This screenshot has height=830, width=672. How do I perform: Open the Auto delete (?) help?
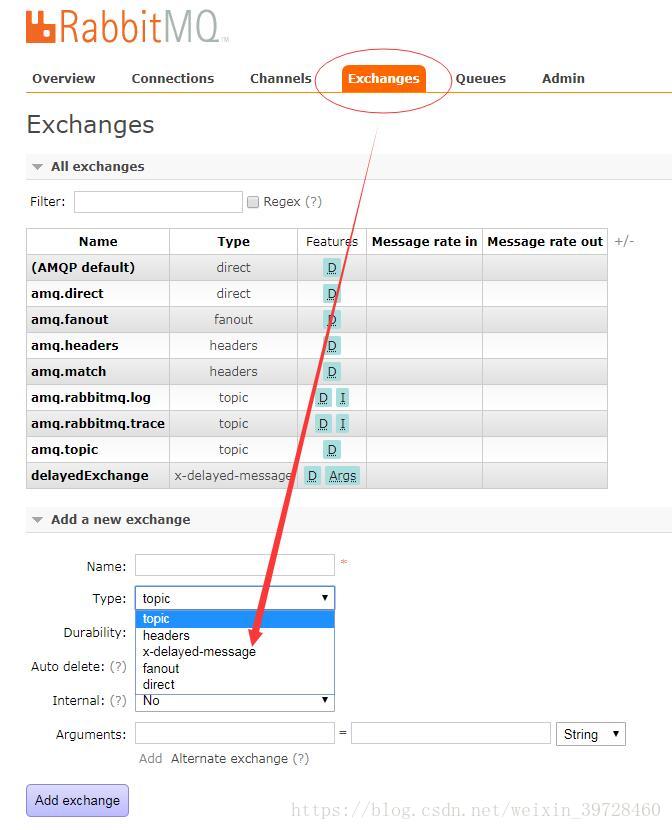point(118,666)
